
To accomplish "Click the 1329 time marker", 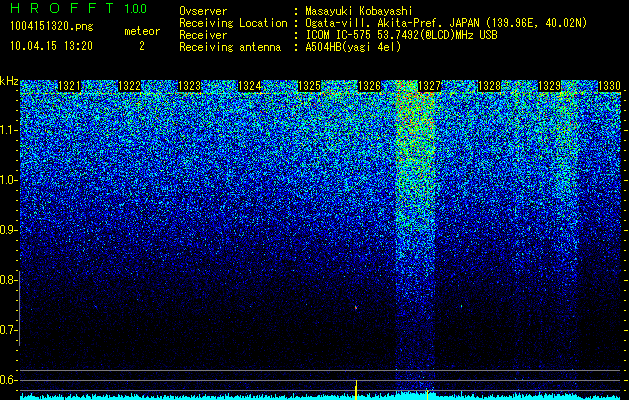I will 549,86.
